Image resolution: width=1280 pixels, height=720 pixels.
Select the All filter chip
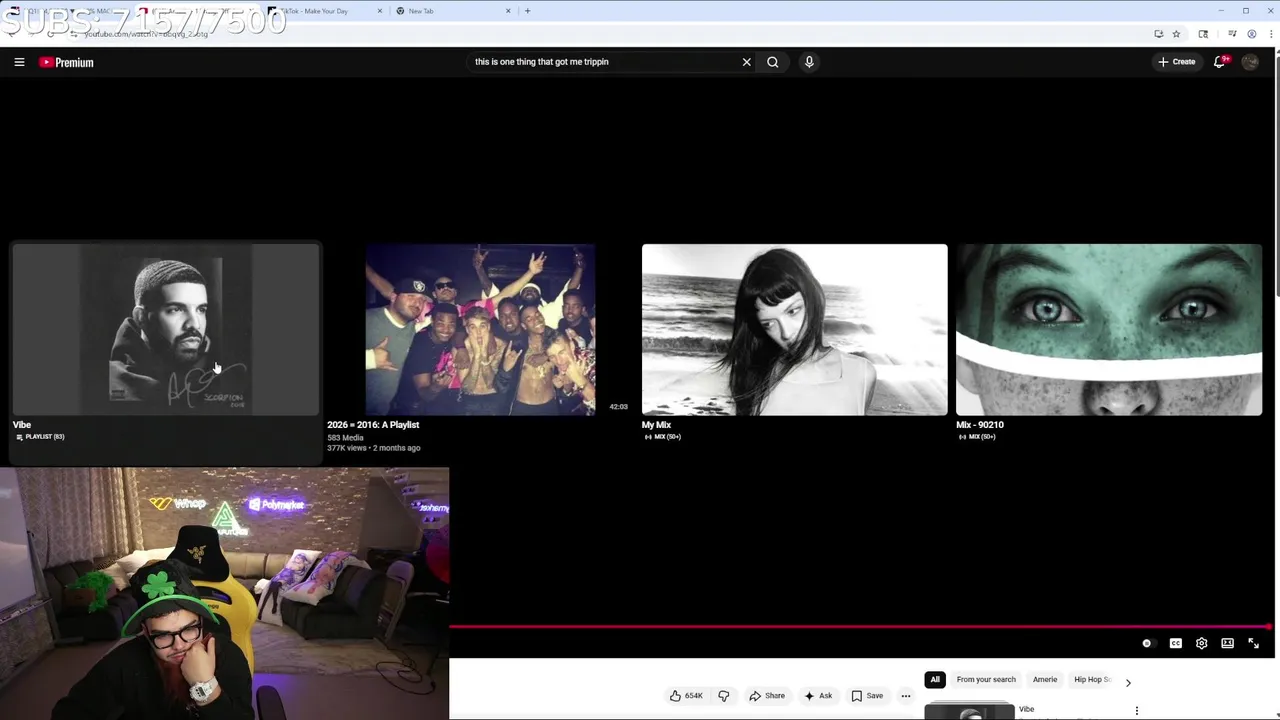pyautogui.click(x=935, y=680)
